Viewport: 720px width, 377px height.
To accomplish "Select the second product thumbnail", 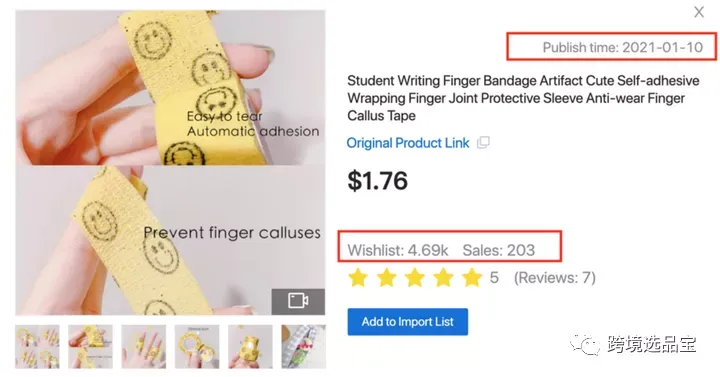I will click(90, 347).
